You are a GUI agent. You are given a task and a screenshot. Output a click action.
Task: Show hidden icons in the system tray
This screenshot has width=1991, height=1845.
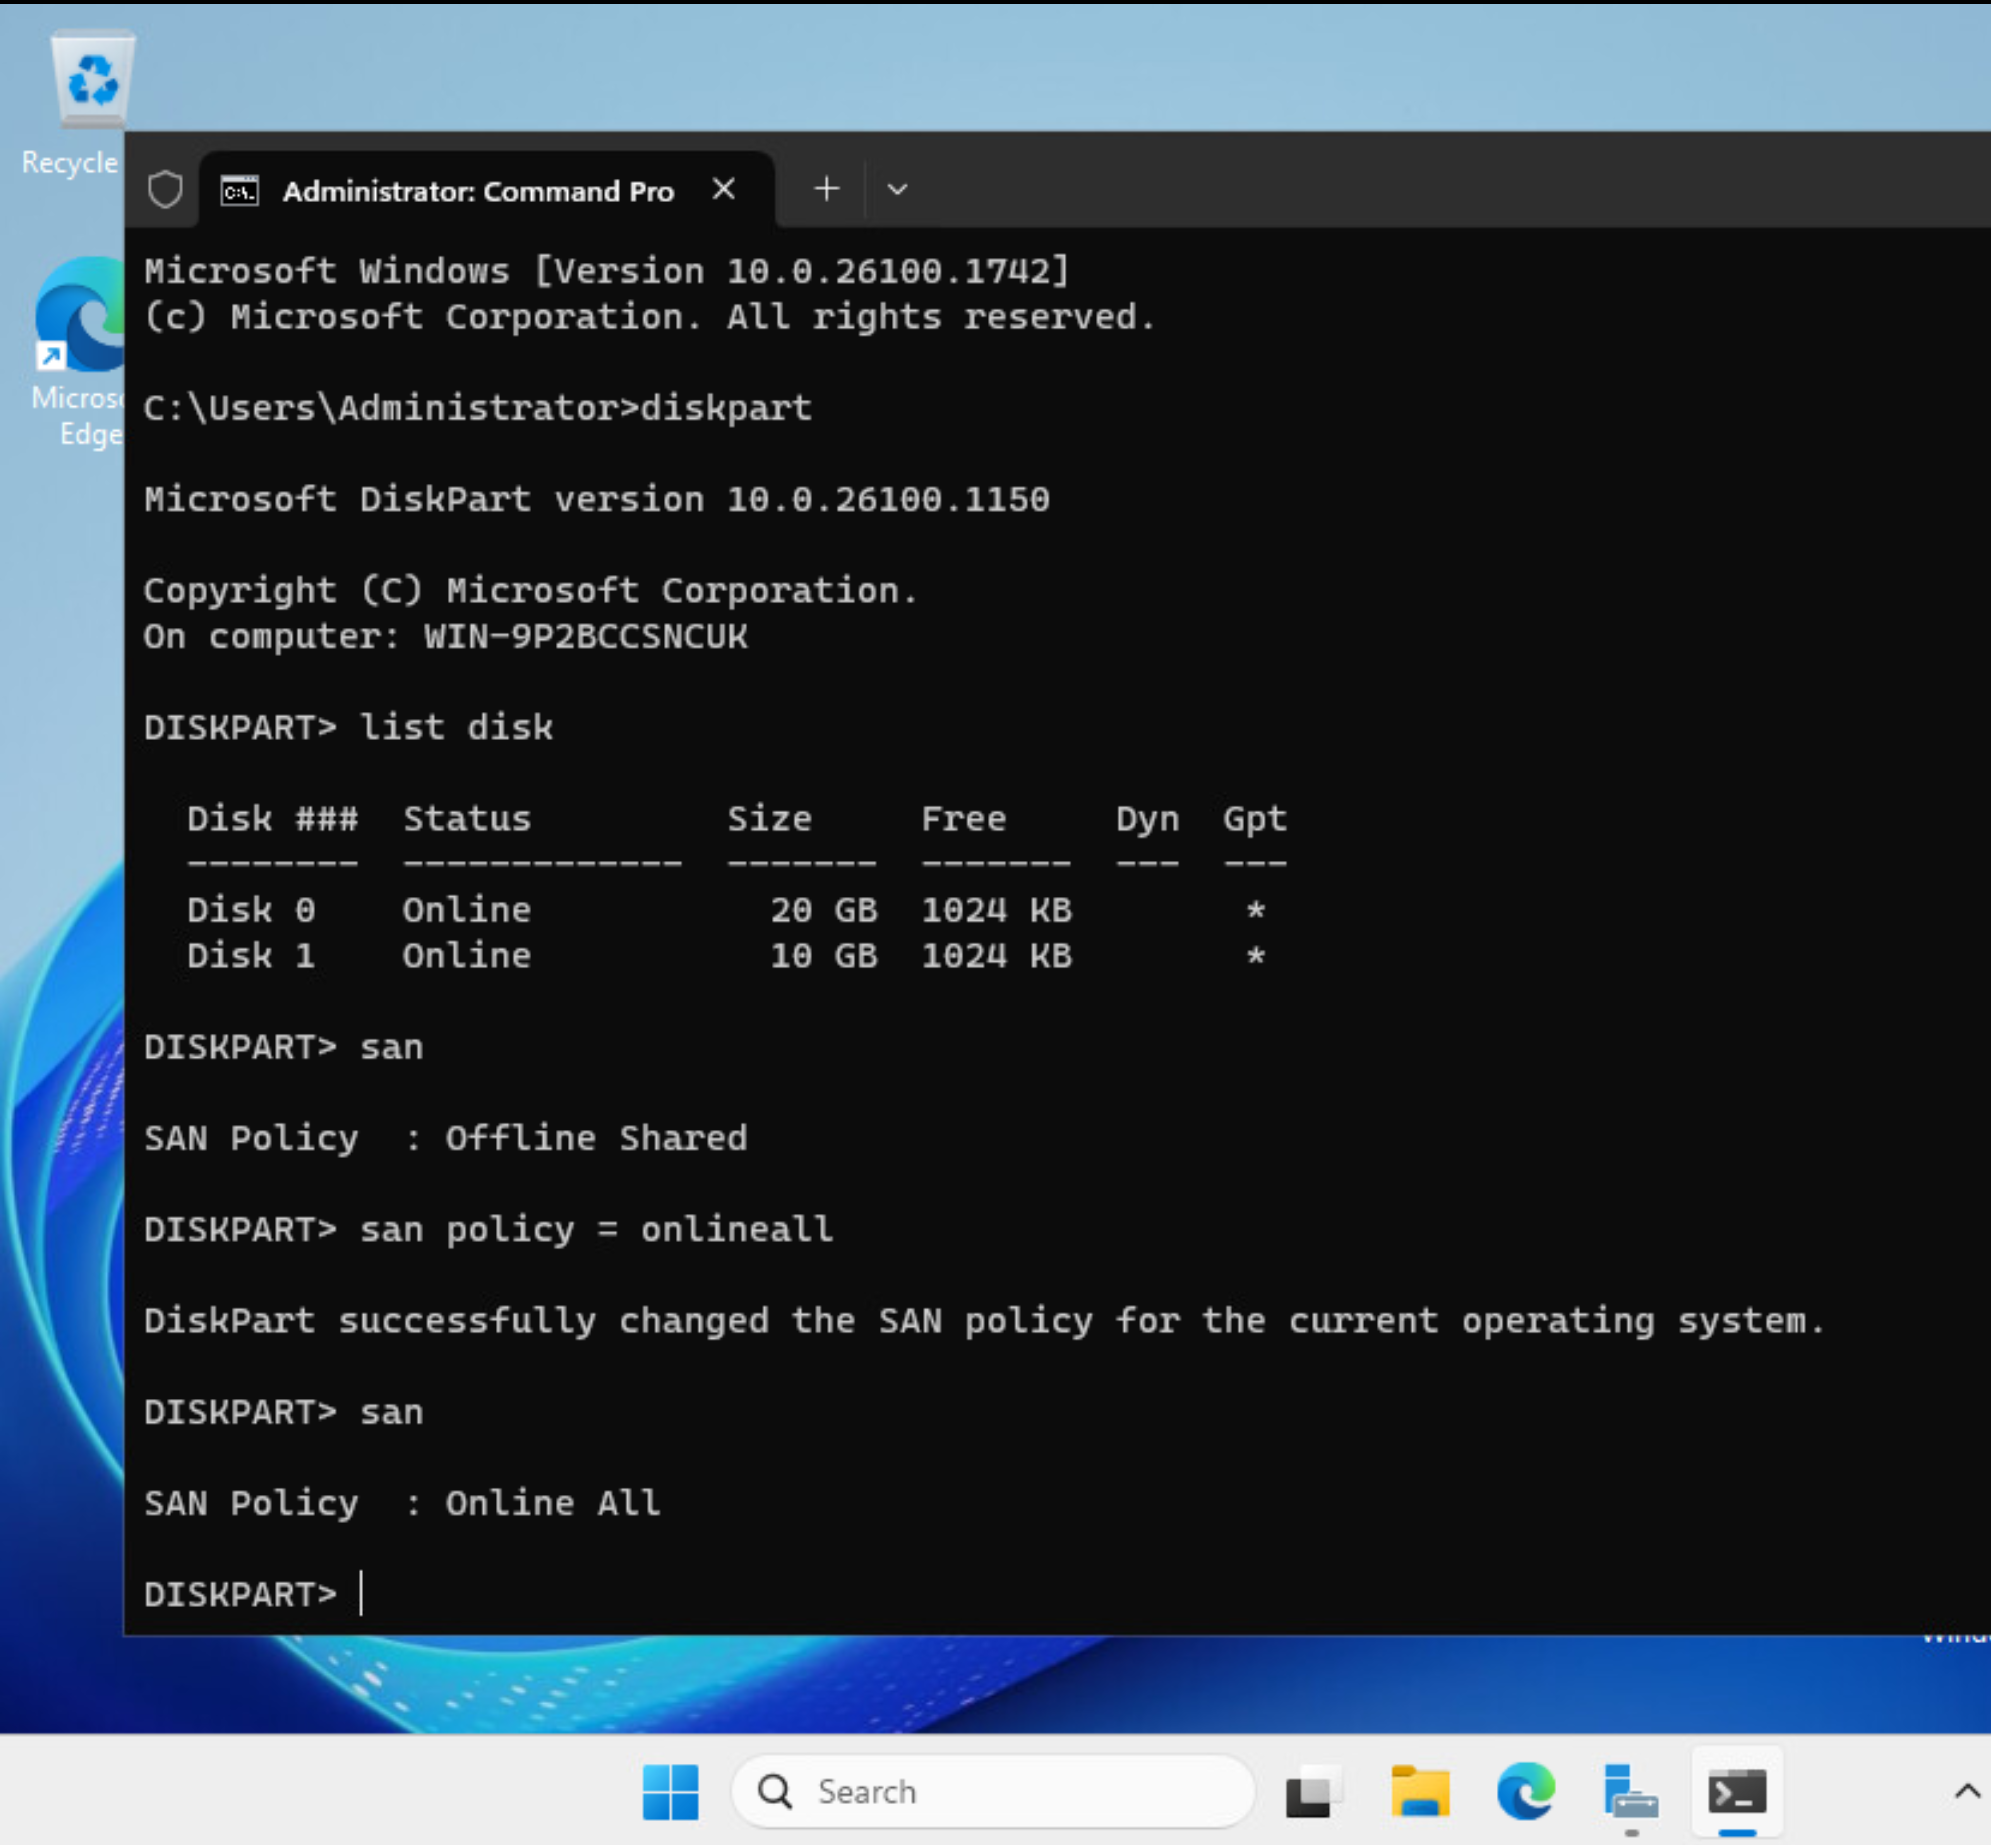(x=1967, y=1791)
